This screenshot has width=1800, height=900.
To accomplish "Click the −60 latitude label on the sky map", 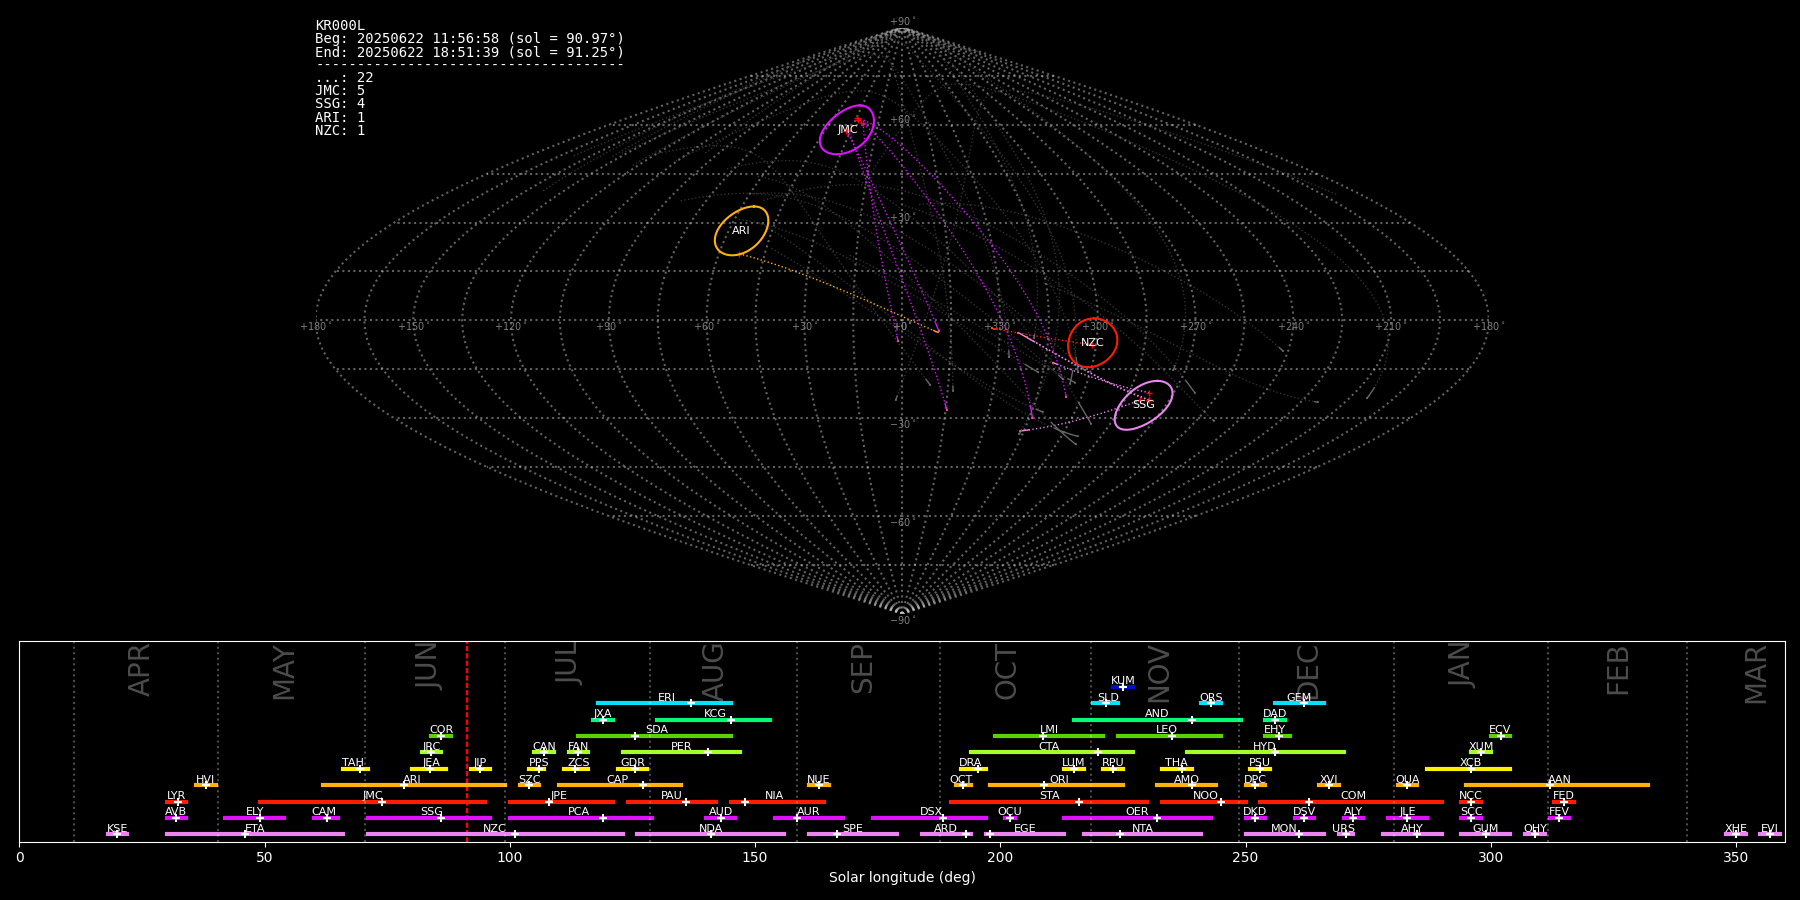I will 901,523.
